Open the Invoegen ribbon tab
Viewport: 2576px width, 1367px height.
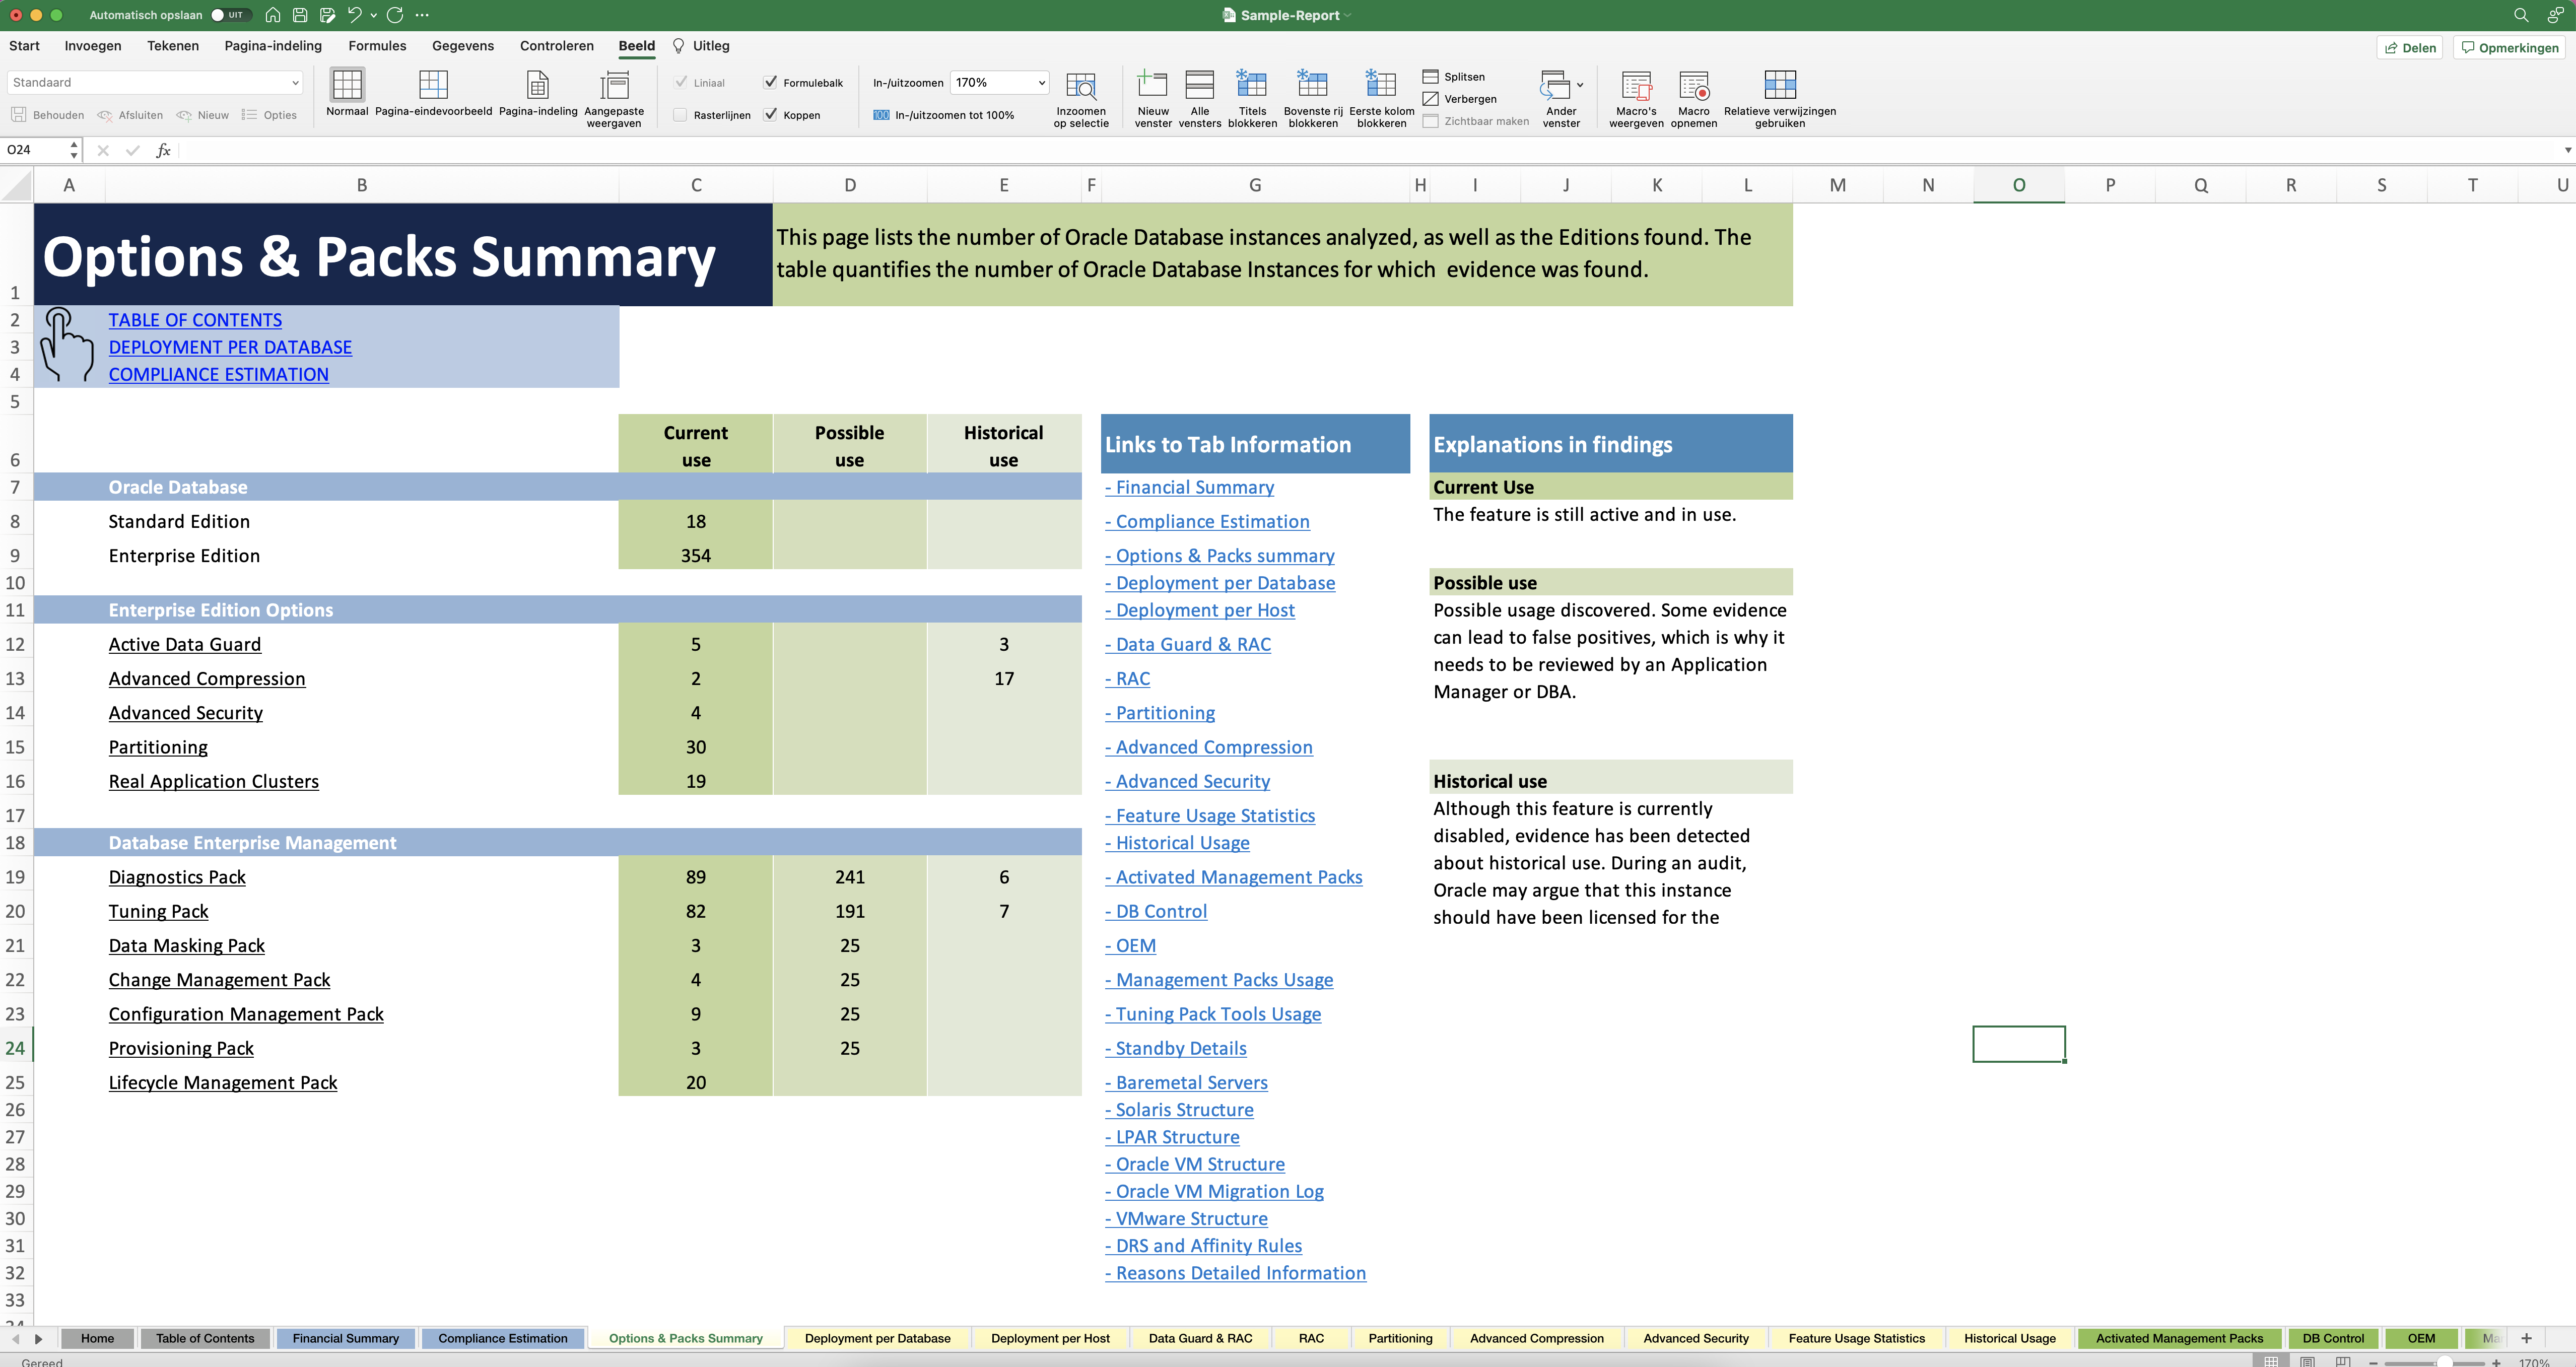coord(93,46)
